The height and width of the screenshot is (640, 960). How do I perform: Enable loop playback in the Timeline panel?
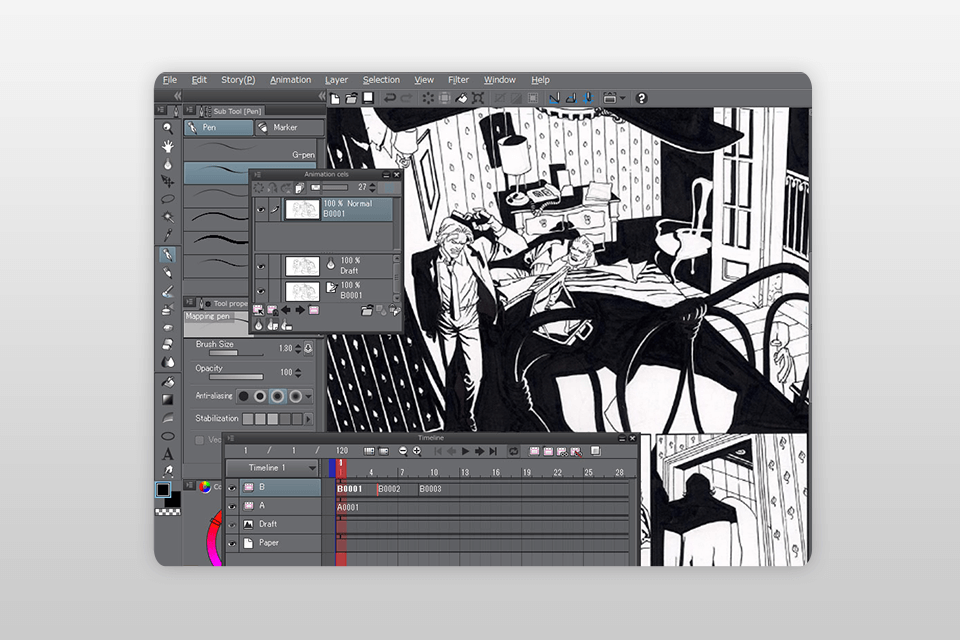[x=512, y=451]
